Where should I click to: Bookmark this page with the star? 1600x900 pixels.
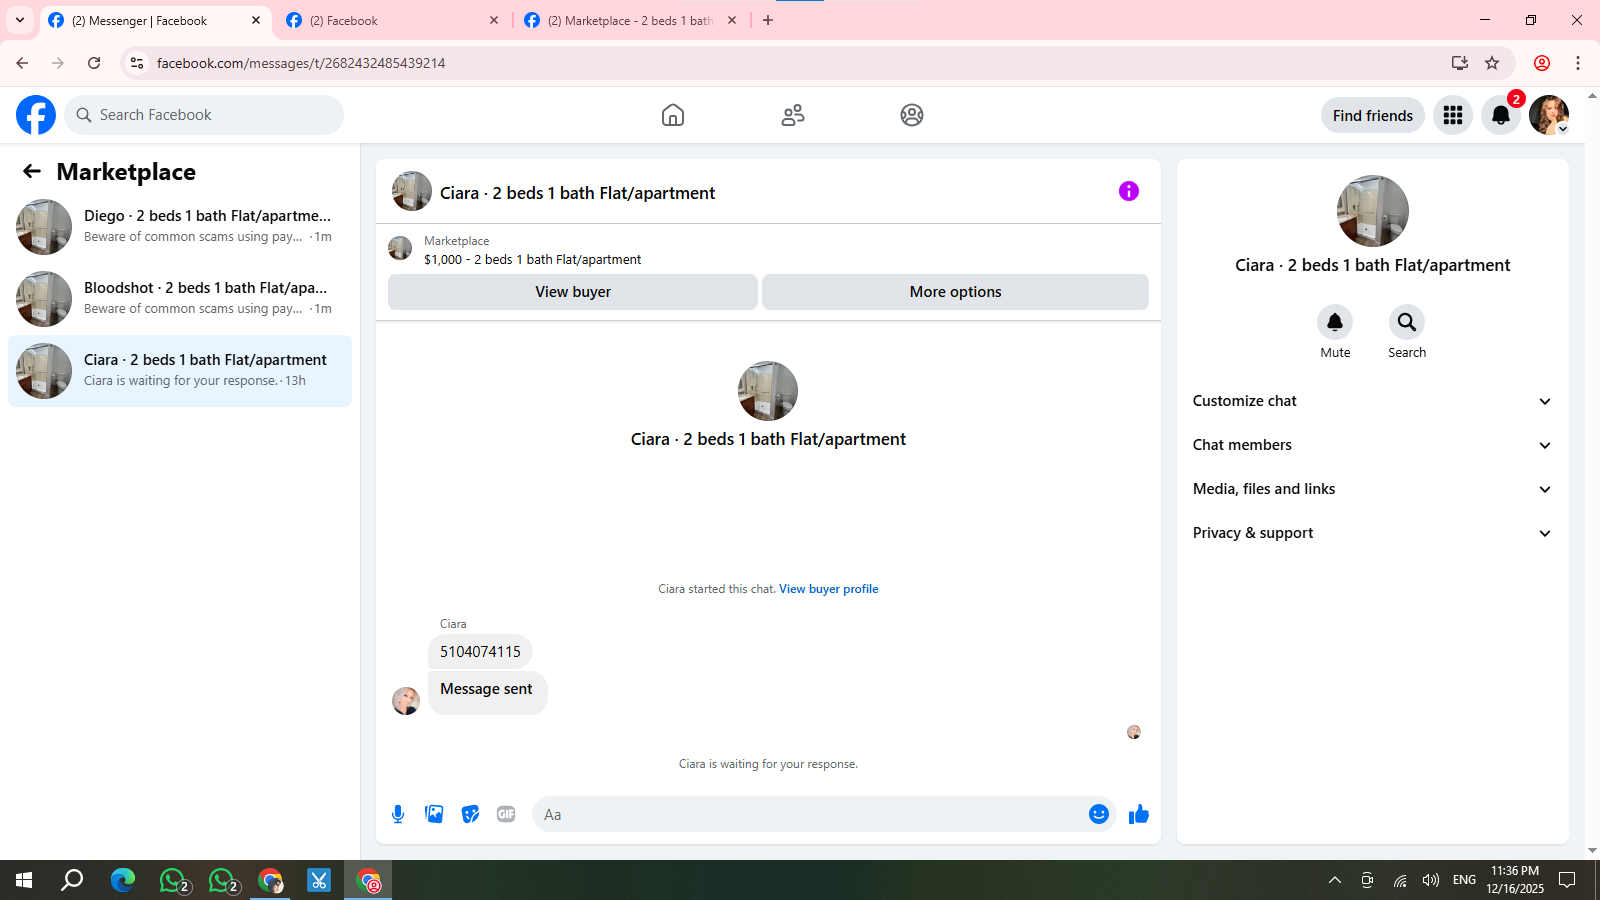1492,63
